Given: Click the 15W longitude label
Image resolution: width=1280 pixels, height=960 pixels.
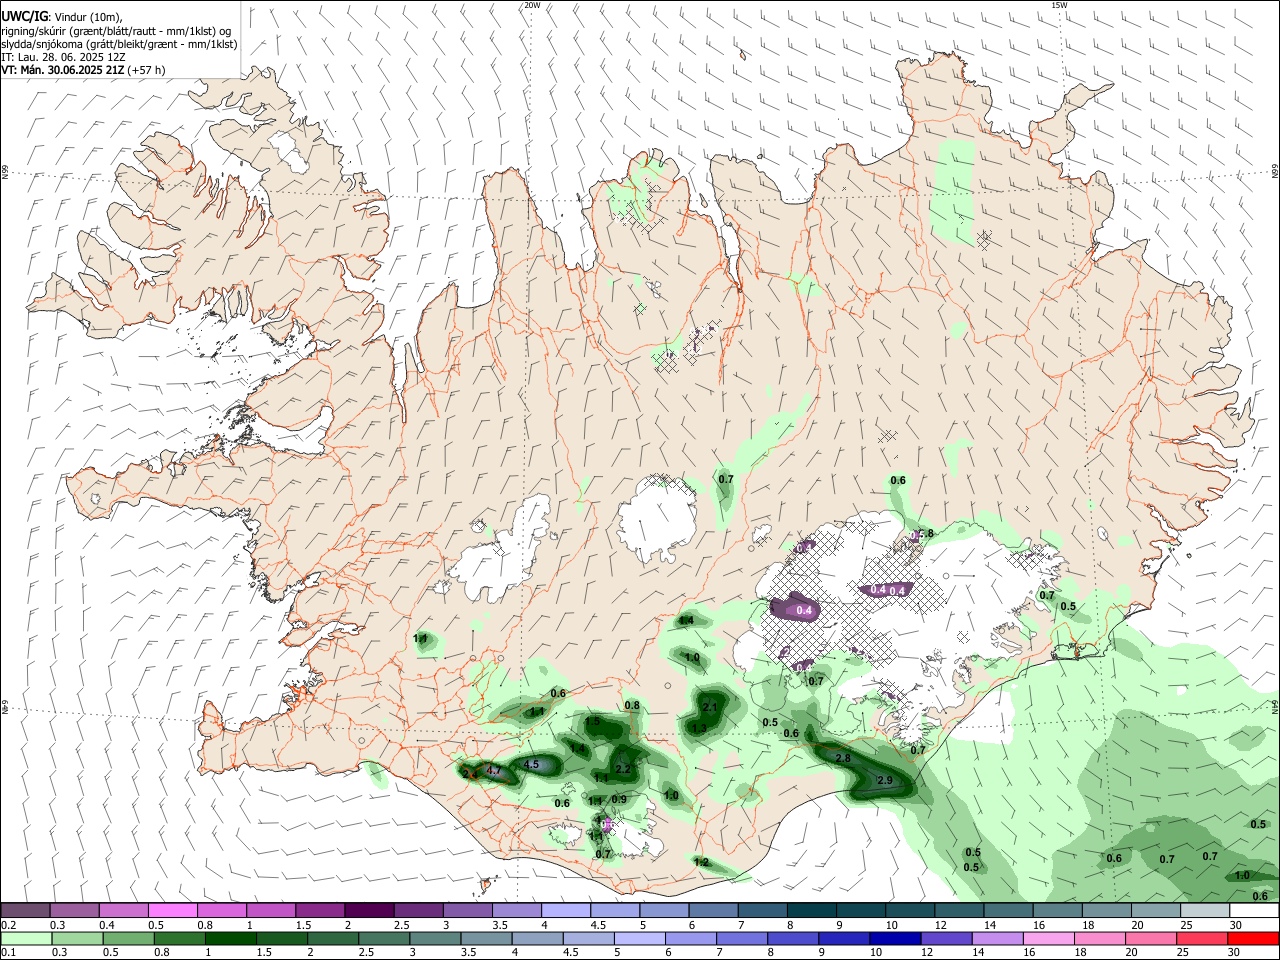Looking at the screenshot, I should [x=1059, y=5].
